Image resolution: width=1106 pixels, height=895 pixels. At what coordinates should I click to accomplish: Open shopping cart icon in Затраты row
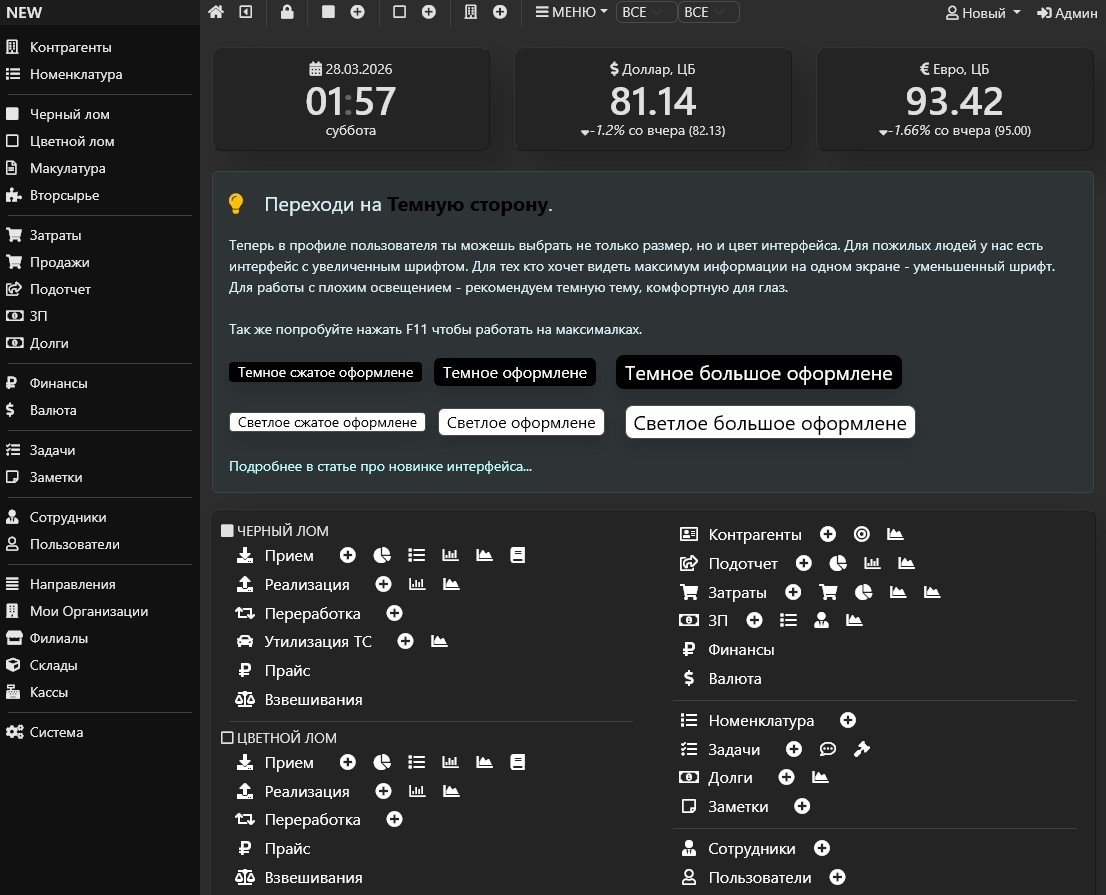click(829, 592)
